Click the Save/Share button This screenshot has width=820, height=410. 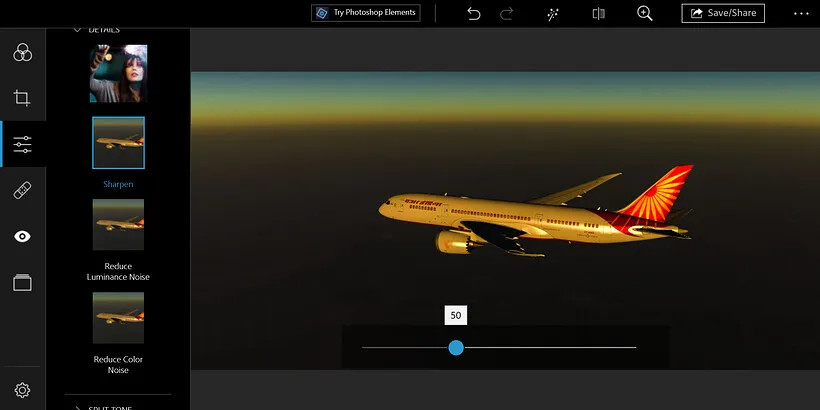pyautogui.click(x=723, y=14)
